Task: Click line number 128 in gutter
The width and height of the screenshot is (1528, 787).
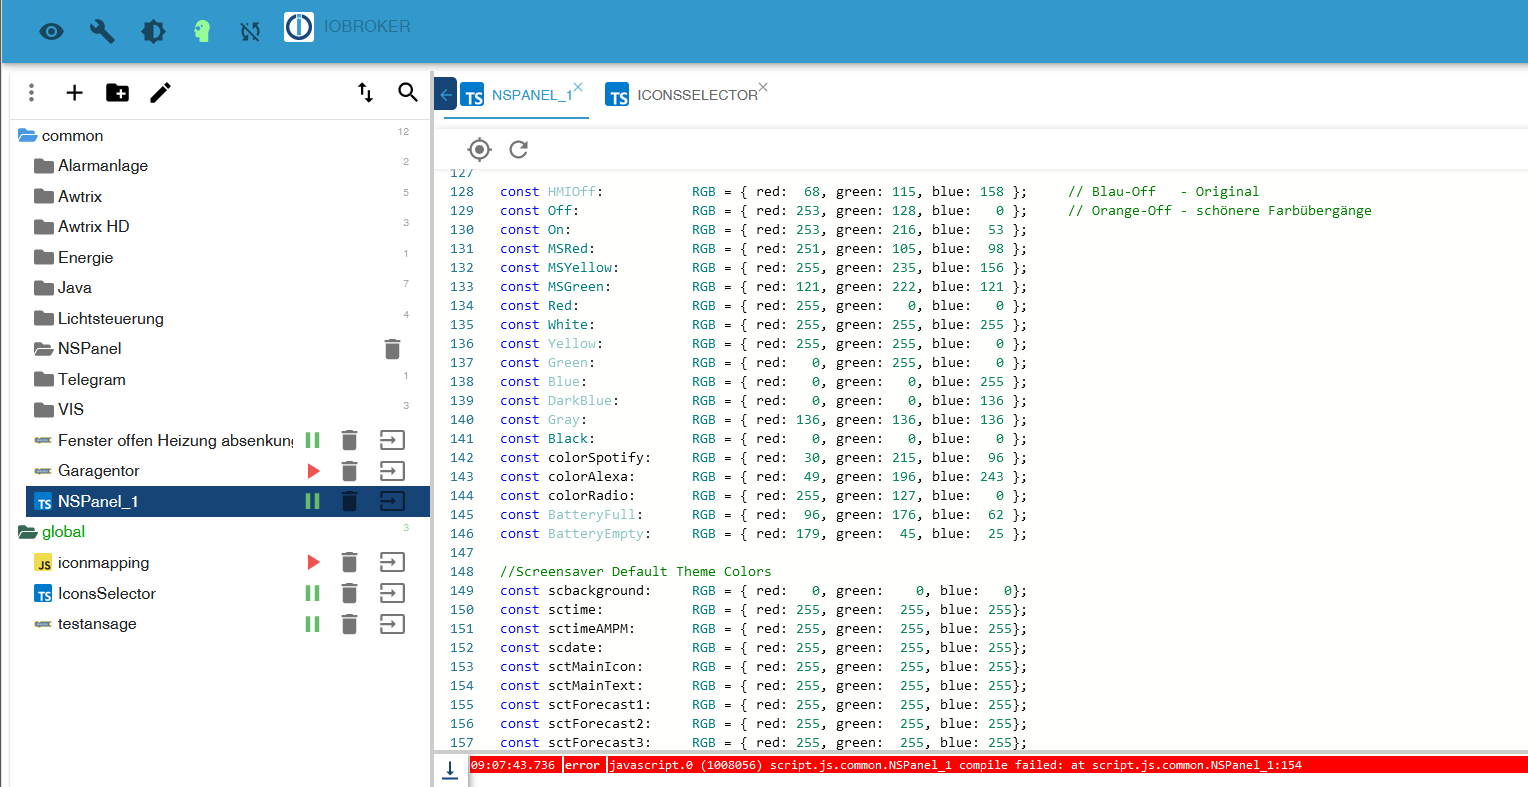Action: pos(462,192)
